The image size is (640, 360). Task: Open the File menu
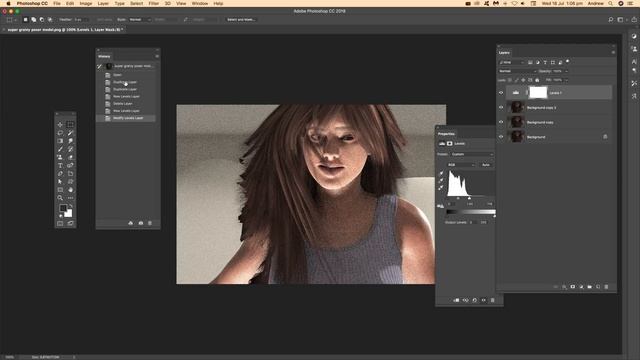click(x=57, y=3)
